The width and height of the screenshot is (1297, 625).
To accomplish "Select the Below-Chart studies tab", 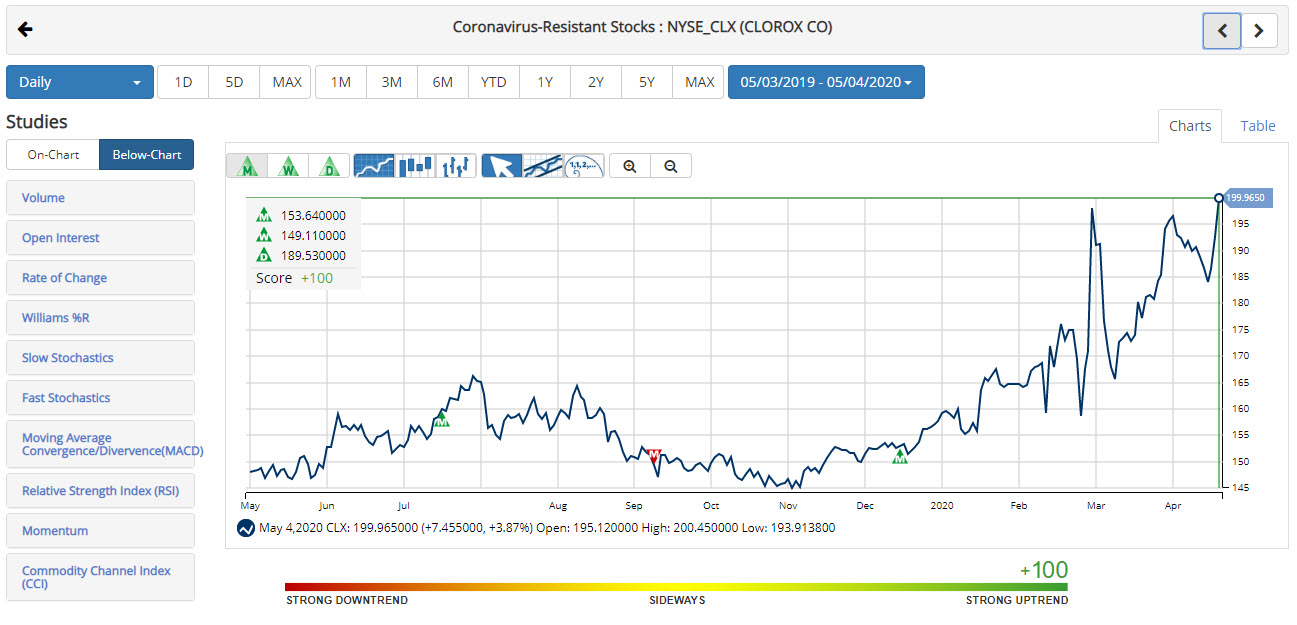I will pyautogui.click(x=147, y=155).
